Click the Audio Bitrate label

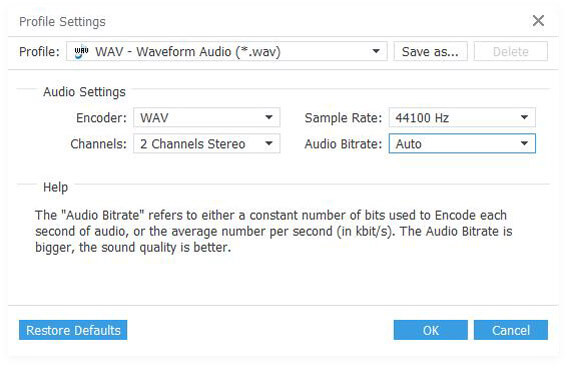(343, 144)
